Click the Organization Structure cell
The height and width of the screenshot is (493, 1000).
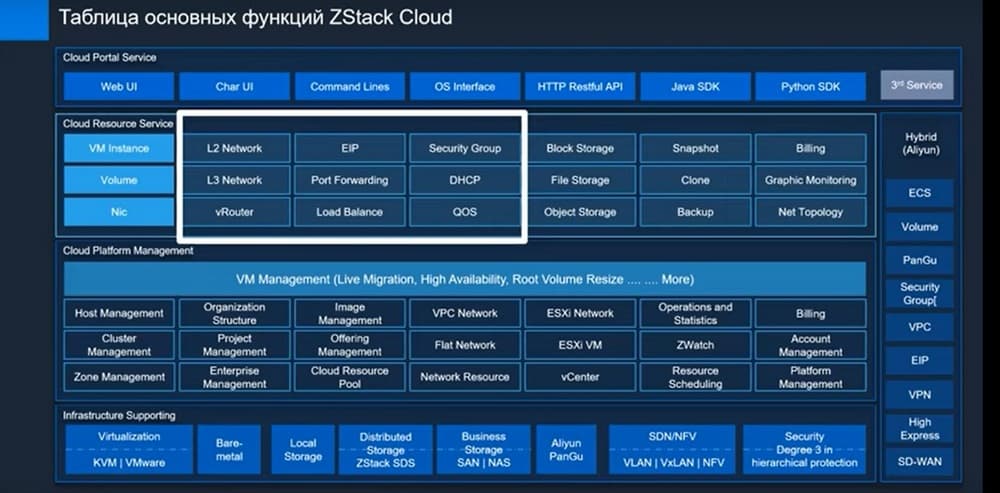[x=234, y=313]
